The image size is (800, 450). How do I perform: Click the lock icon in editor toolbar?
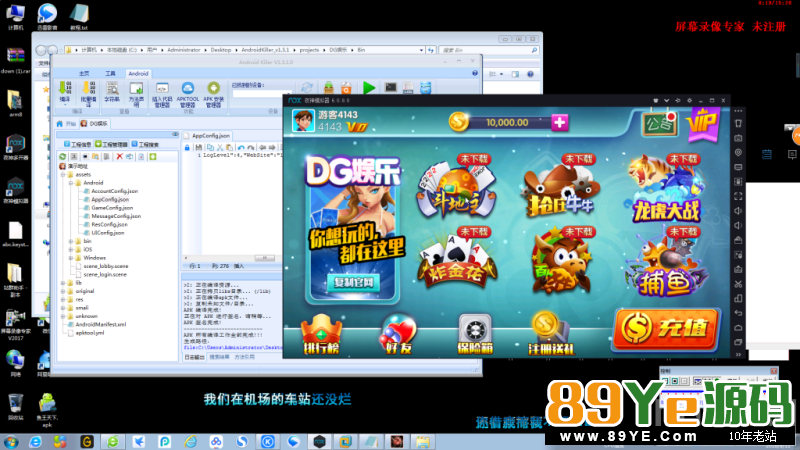(187, 147)
